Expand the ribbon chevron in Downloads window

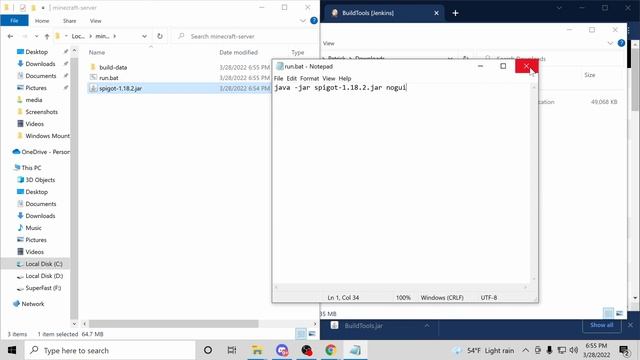[610, 43]
